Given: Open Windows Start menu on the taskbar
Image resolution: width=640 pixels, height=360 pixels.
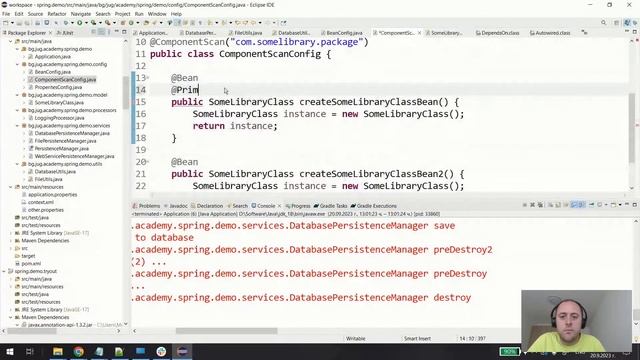Looking at the screenshot, I should [9, 351].
